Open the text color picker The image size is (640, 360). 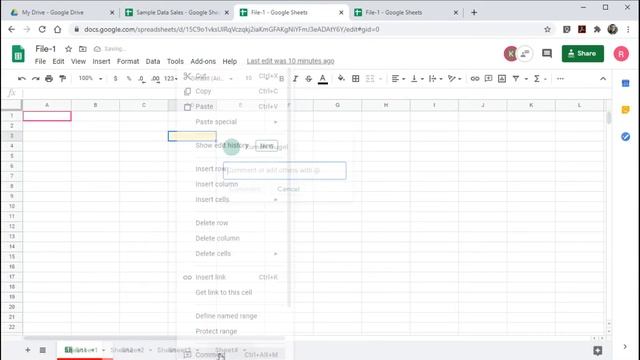[322, 79]
